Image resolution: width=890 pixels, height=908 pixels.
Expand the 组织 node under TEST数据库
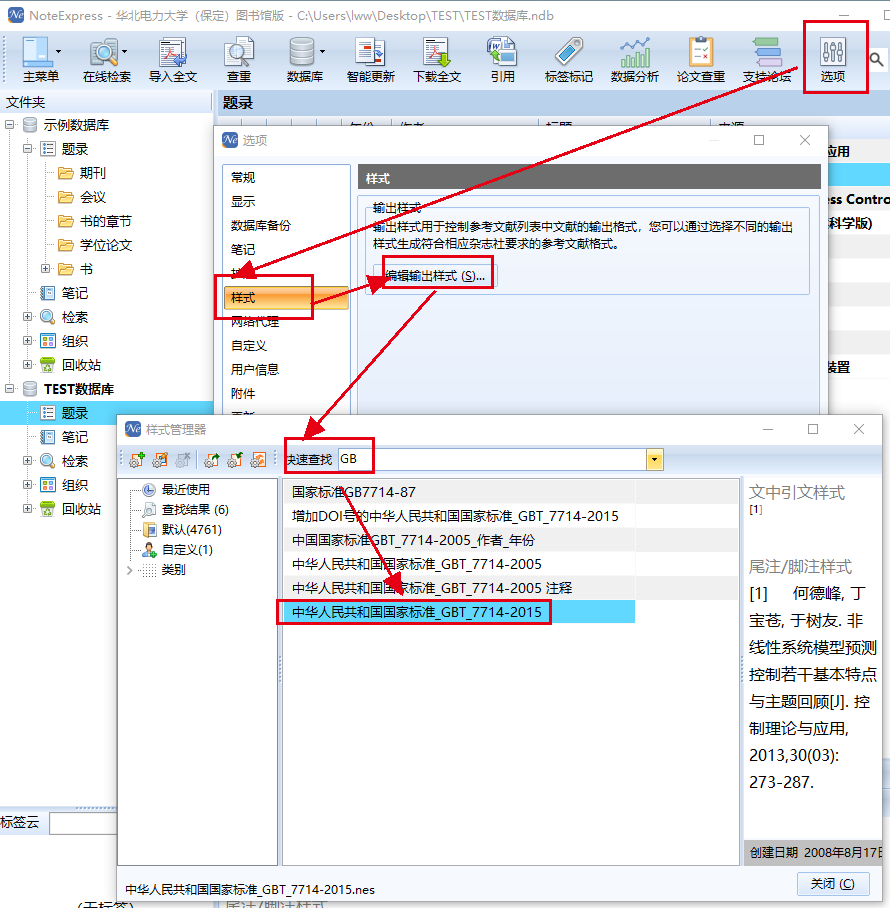coord(27,485)
